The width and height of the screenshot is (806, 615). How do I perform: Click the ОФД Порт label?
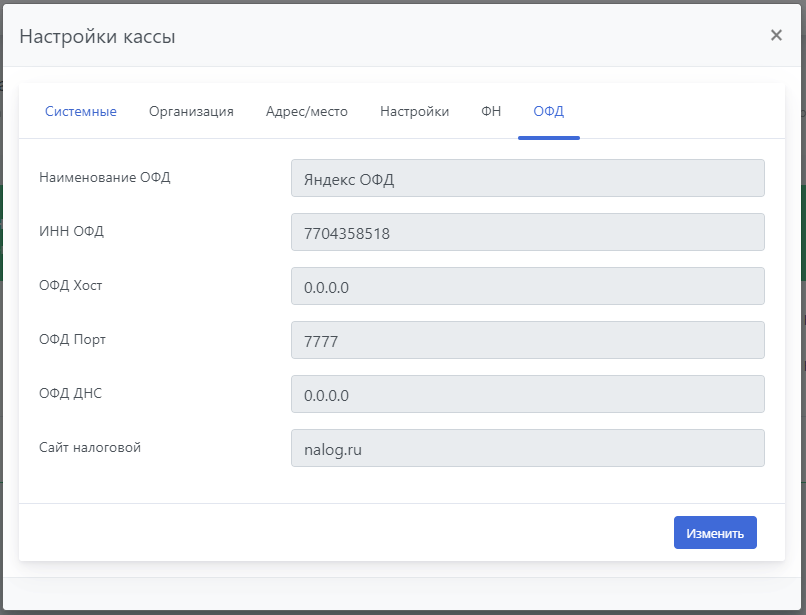coord(72,340)
